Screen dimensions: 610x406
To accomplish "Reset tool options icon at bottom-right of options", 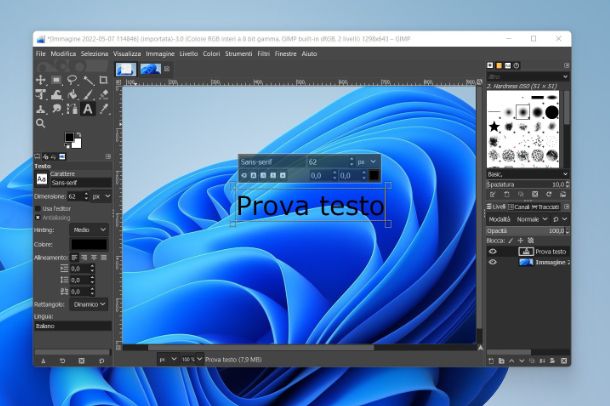I will pos(102,361).
